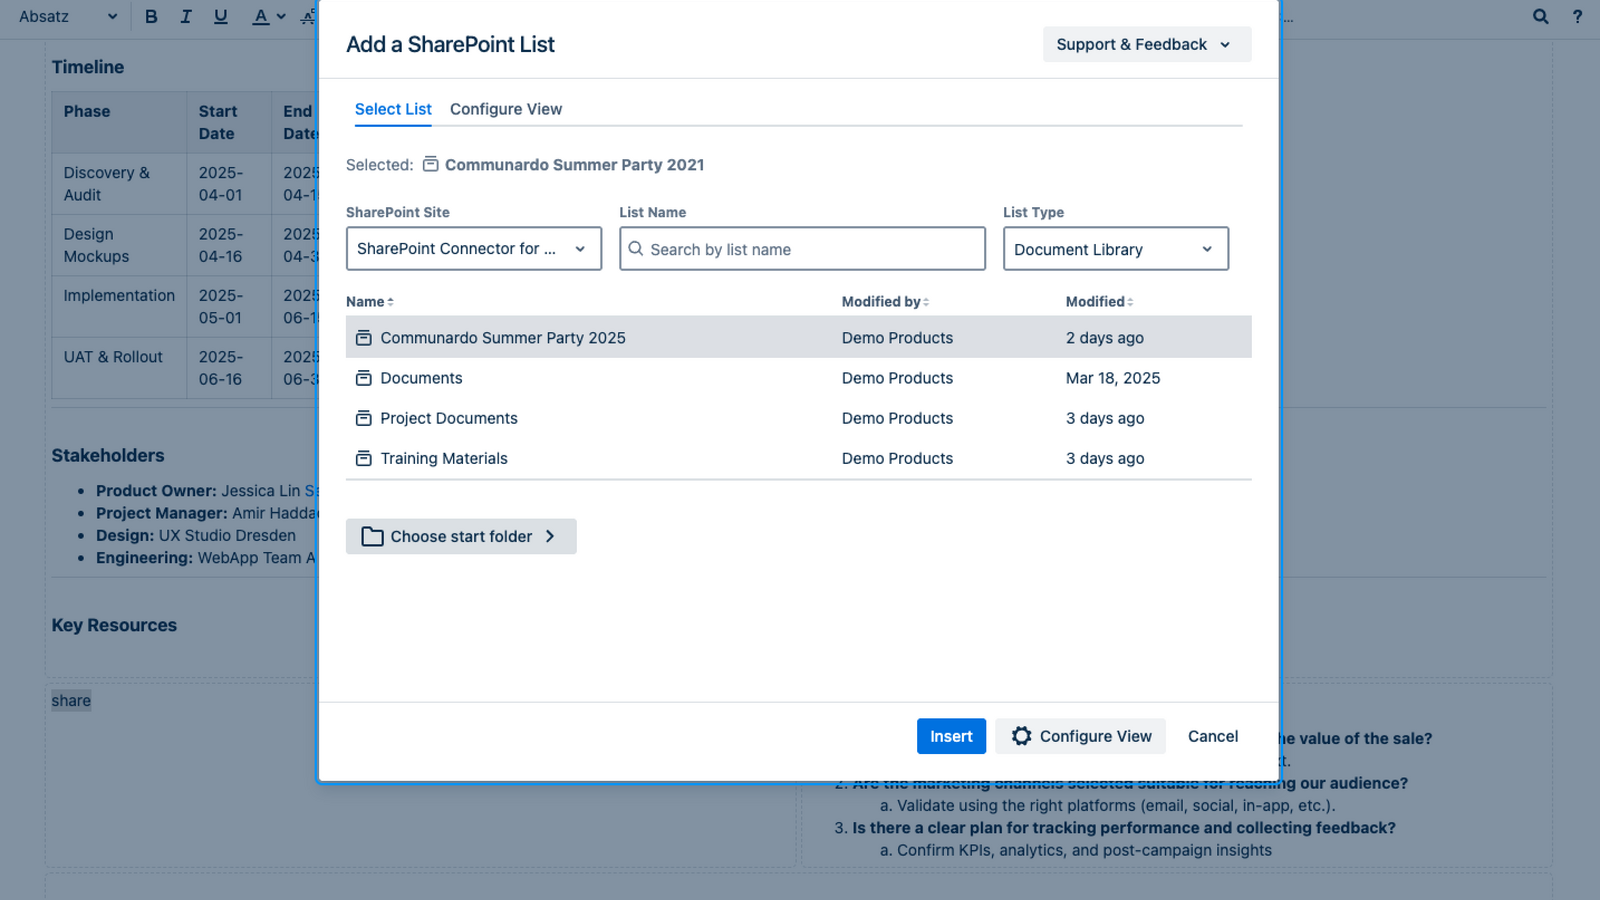Open the List Type Document Library dropdown
The width and height of the screenshot is (1600, 900).
[x=1116, y=248]
